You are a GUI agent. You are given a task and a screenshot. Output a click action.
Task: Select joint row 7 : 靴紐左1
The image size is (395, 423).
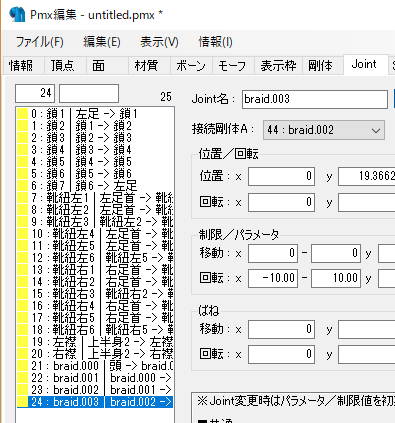[x=95, y=198]
